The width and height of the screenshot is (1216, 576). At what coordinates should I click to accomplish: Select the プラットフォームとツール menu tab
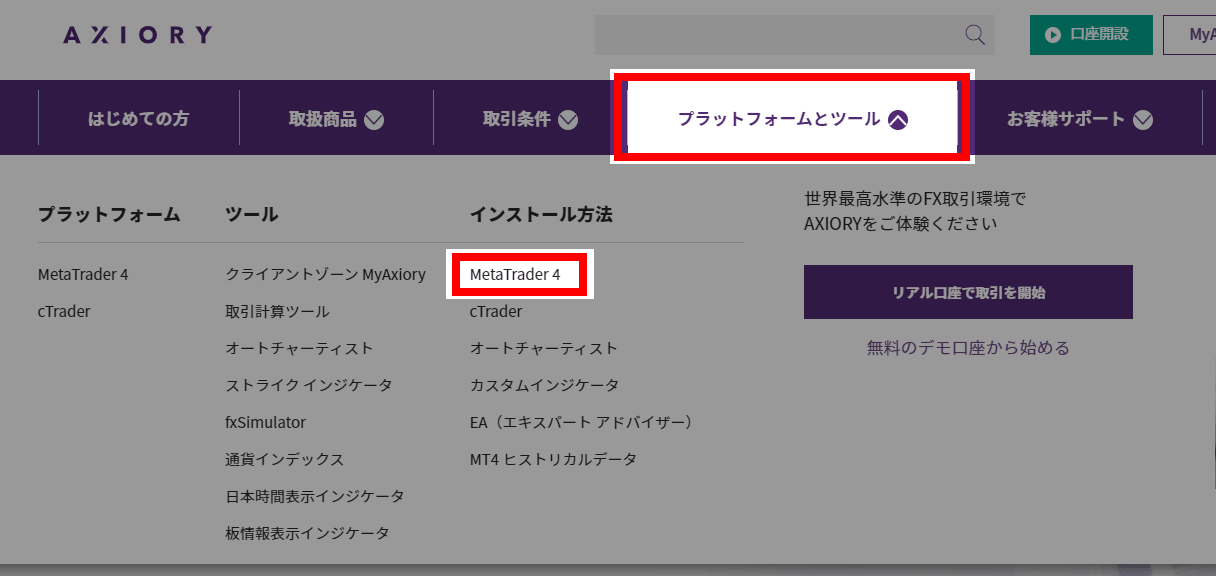click(792, 118)
